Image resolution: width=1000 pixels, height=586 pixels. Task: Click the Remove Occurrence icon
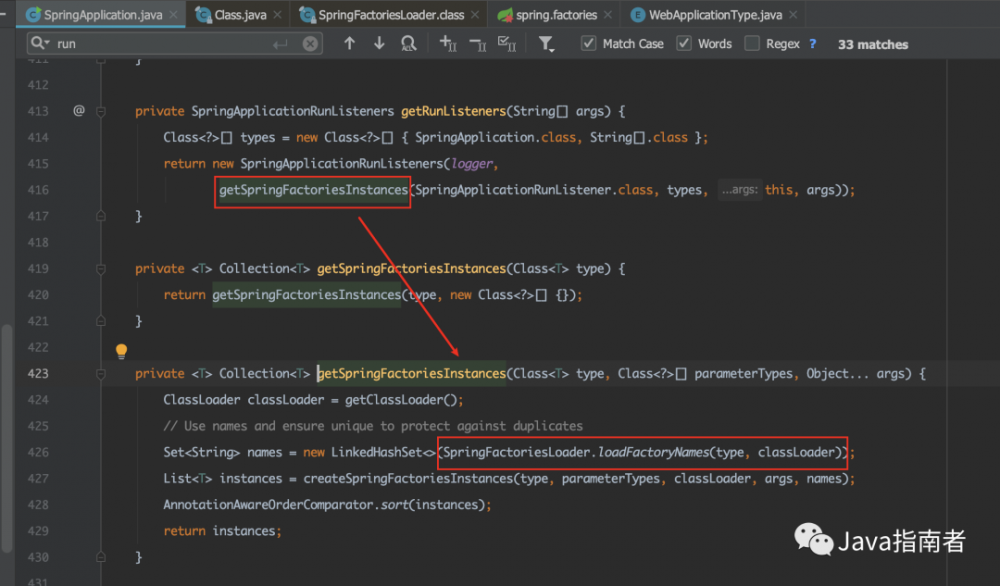[479, 43]
